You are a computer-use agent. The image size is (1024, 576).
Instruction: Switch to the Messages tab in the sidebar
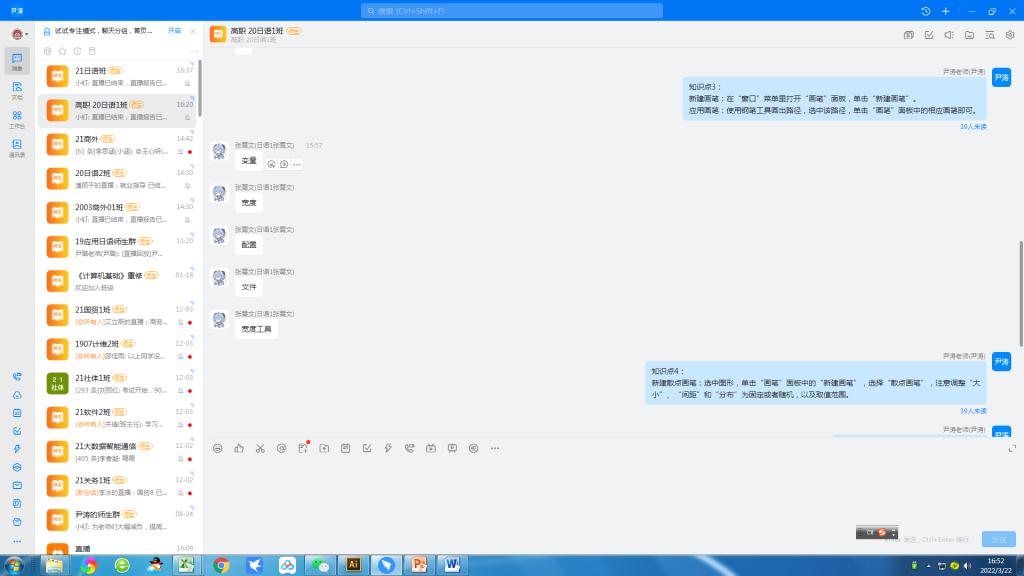(x=17, y=61)
